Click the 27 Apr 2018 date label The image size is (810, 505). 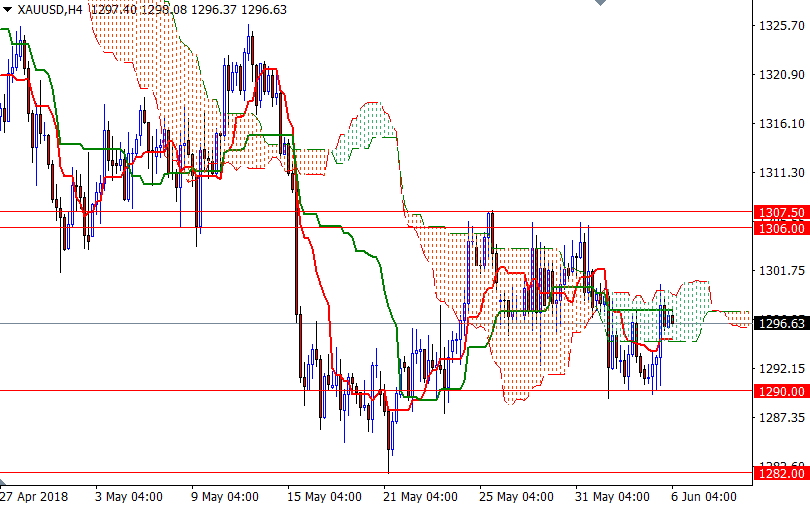pyautogui.click(x=34, y=497)
